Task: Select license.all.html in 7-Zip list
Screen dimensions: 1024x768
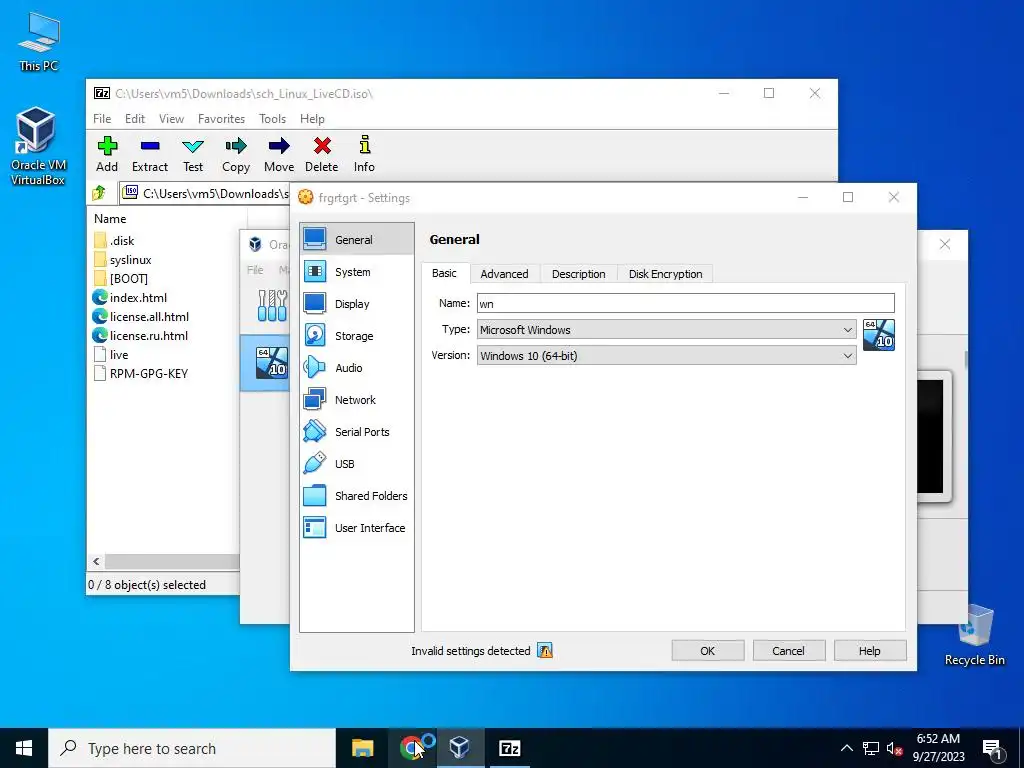Action: point(141,316)
